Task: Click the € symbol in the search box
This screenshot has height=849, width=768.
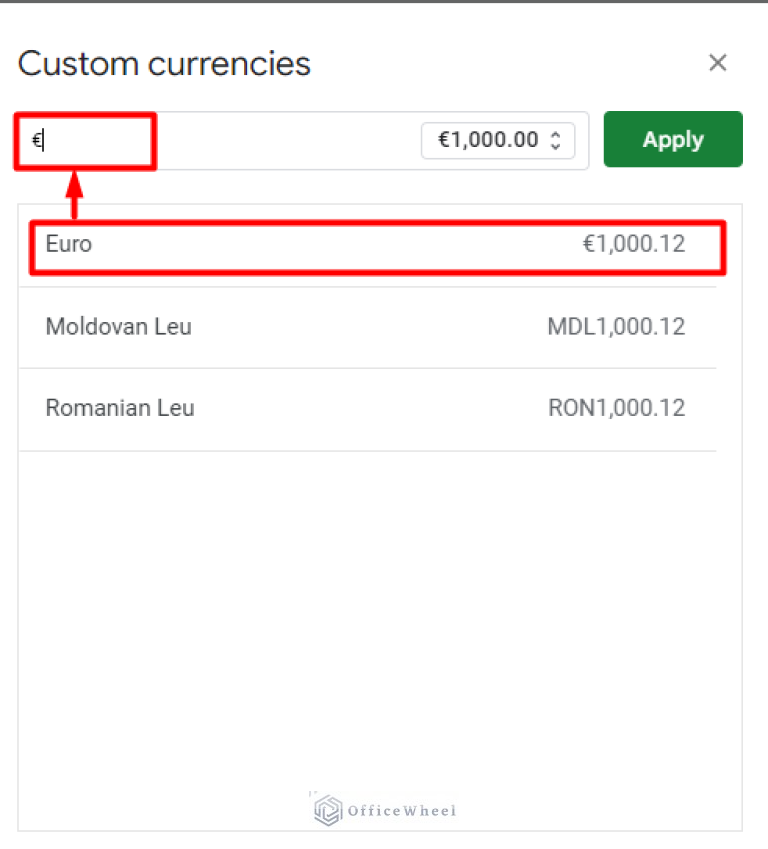Action: (38, 140)
